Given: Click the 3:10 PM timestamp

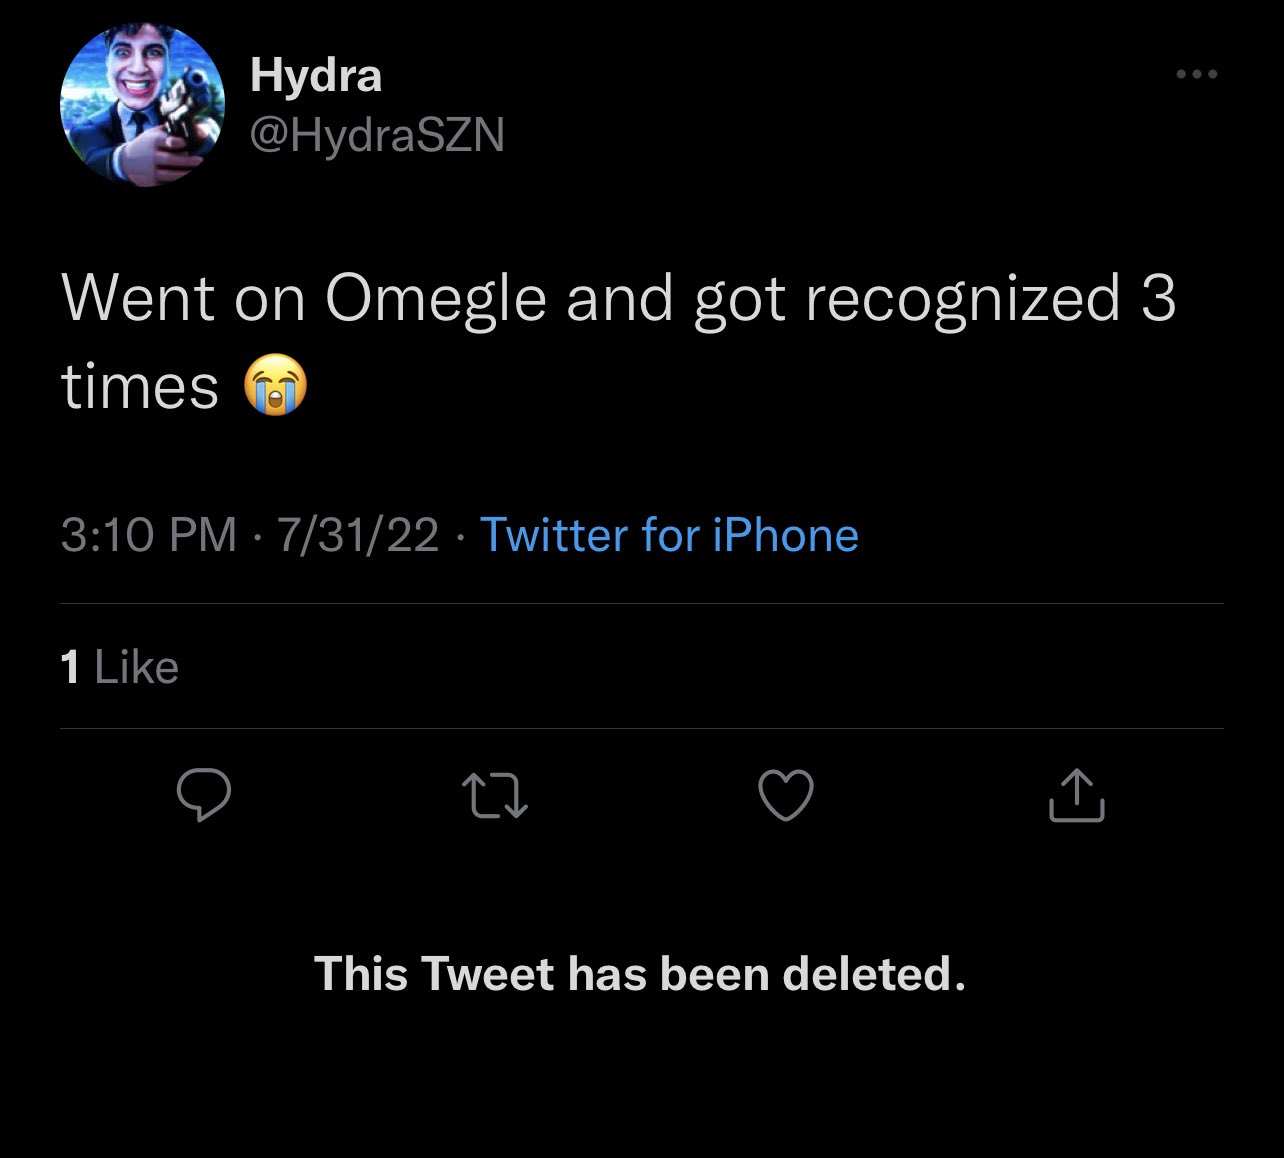Looking at the screenshot, I should click(x=148, y=535).
